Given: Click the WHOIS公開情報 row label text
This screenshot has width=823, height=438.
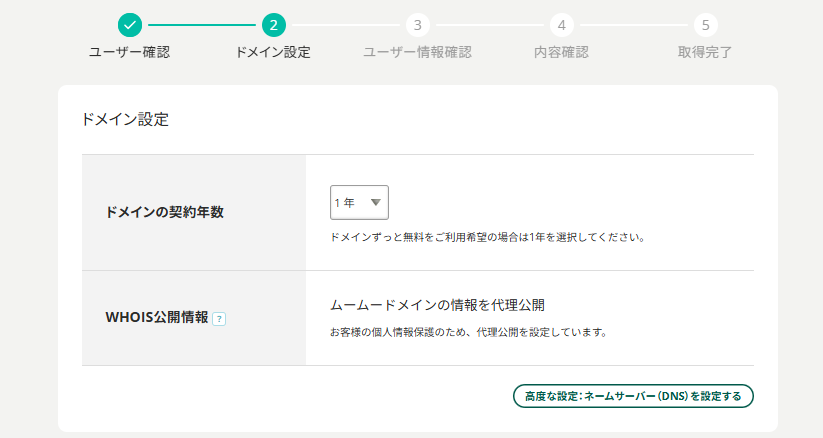Looking at the screenshot, I should (x=157, y=318).
